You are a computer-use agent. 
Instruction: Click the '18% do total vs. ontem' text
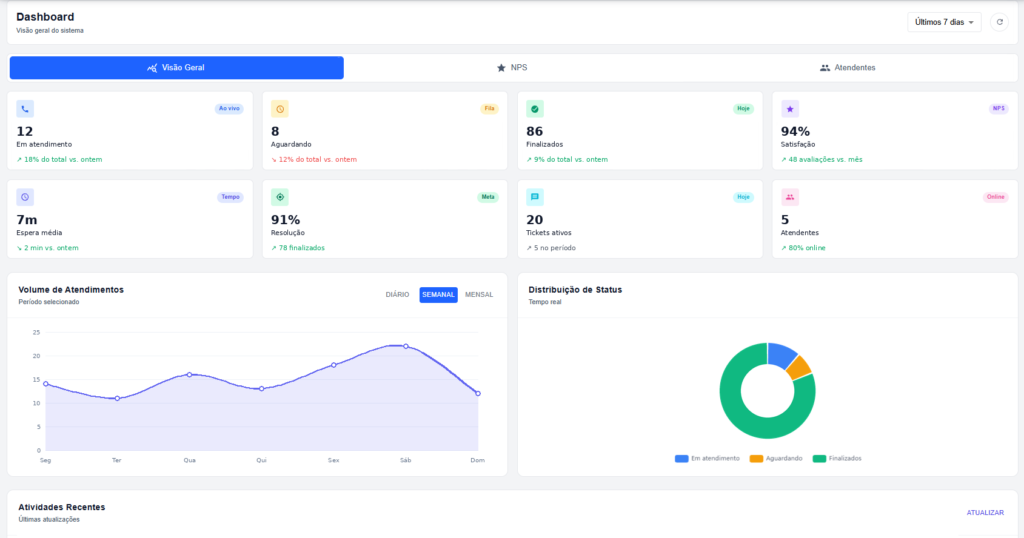[63, 159]
